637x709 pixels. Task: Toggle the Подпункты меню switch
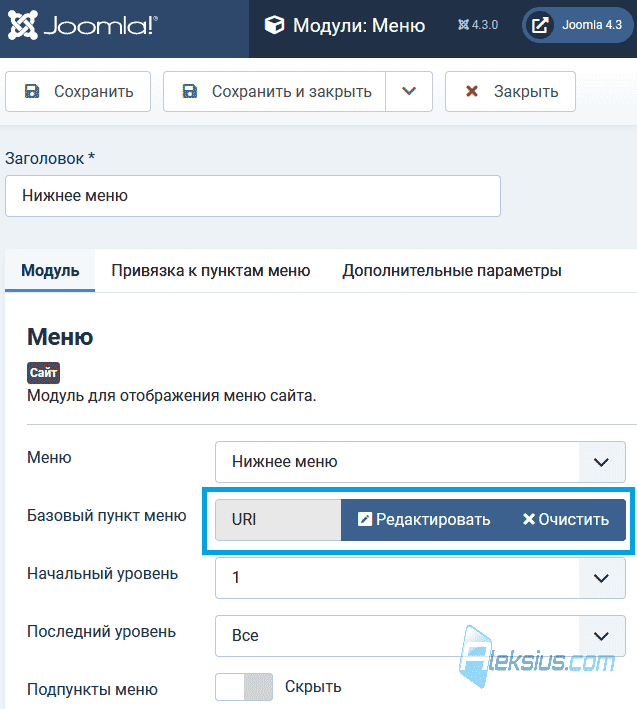[244, 687]
